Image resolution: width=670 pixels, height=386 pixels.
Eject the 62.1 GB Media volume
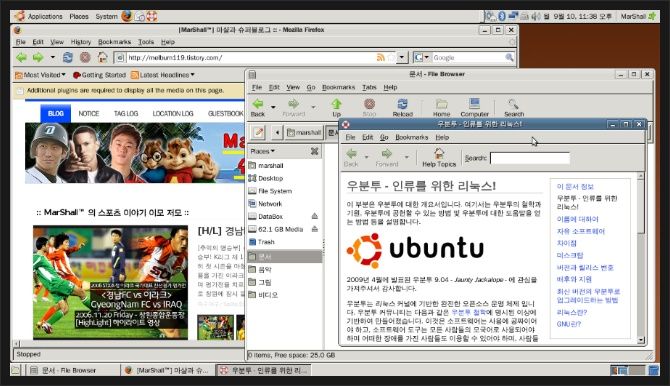(314, 229)
